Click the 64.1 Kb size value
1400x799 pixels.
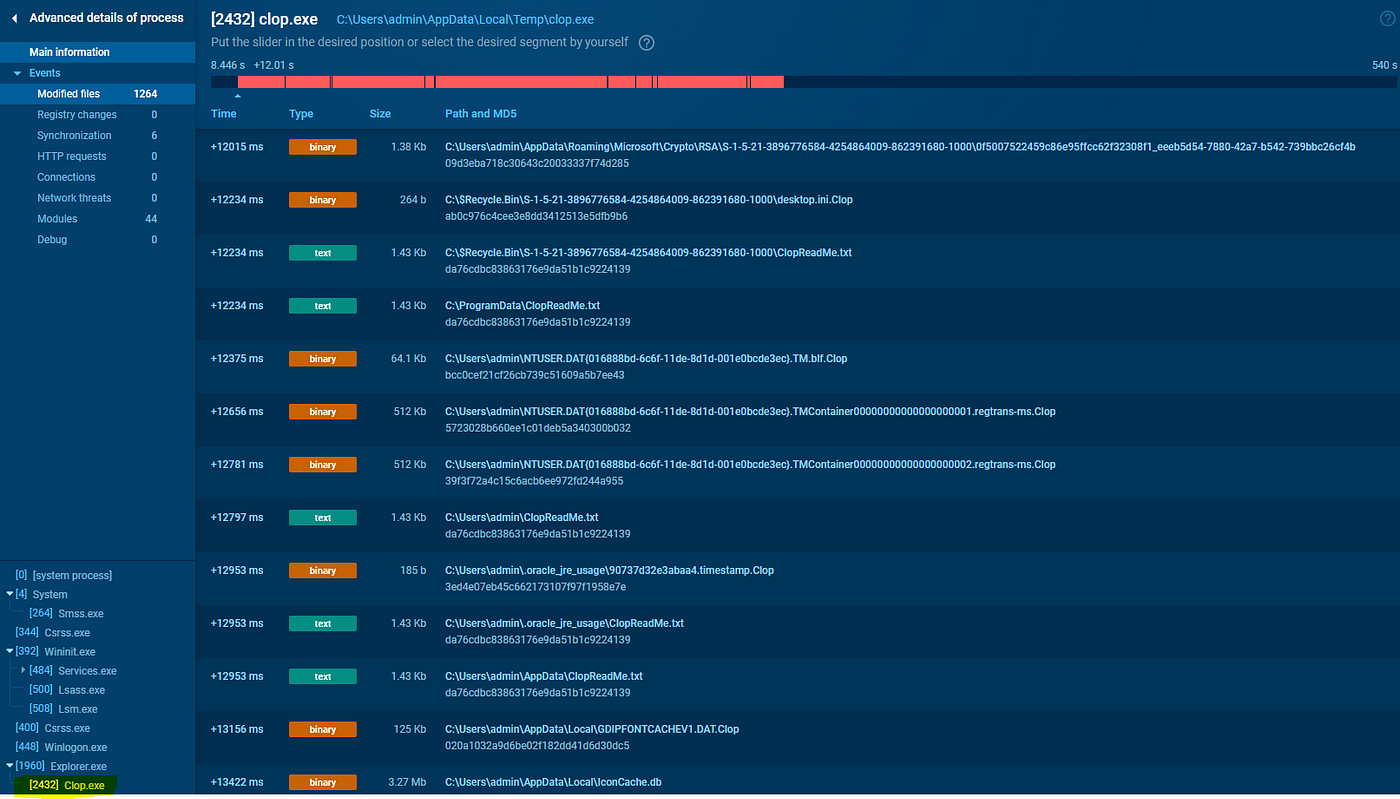[408, 358]
